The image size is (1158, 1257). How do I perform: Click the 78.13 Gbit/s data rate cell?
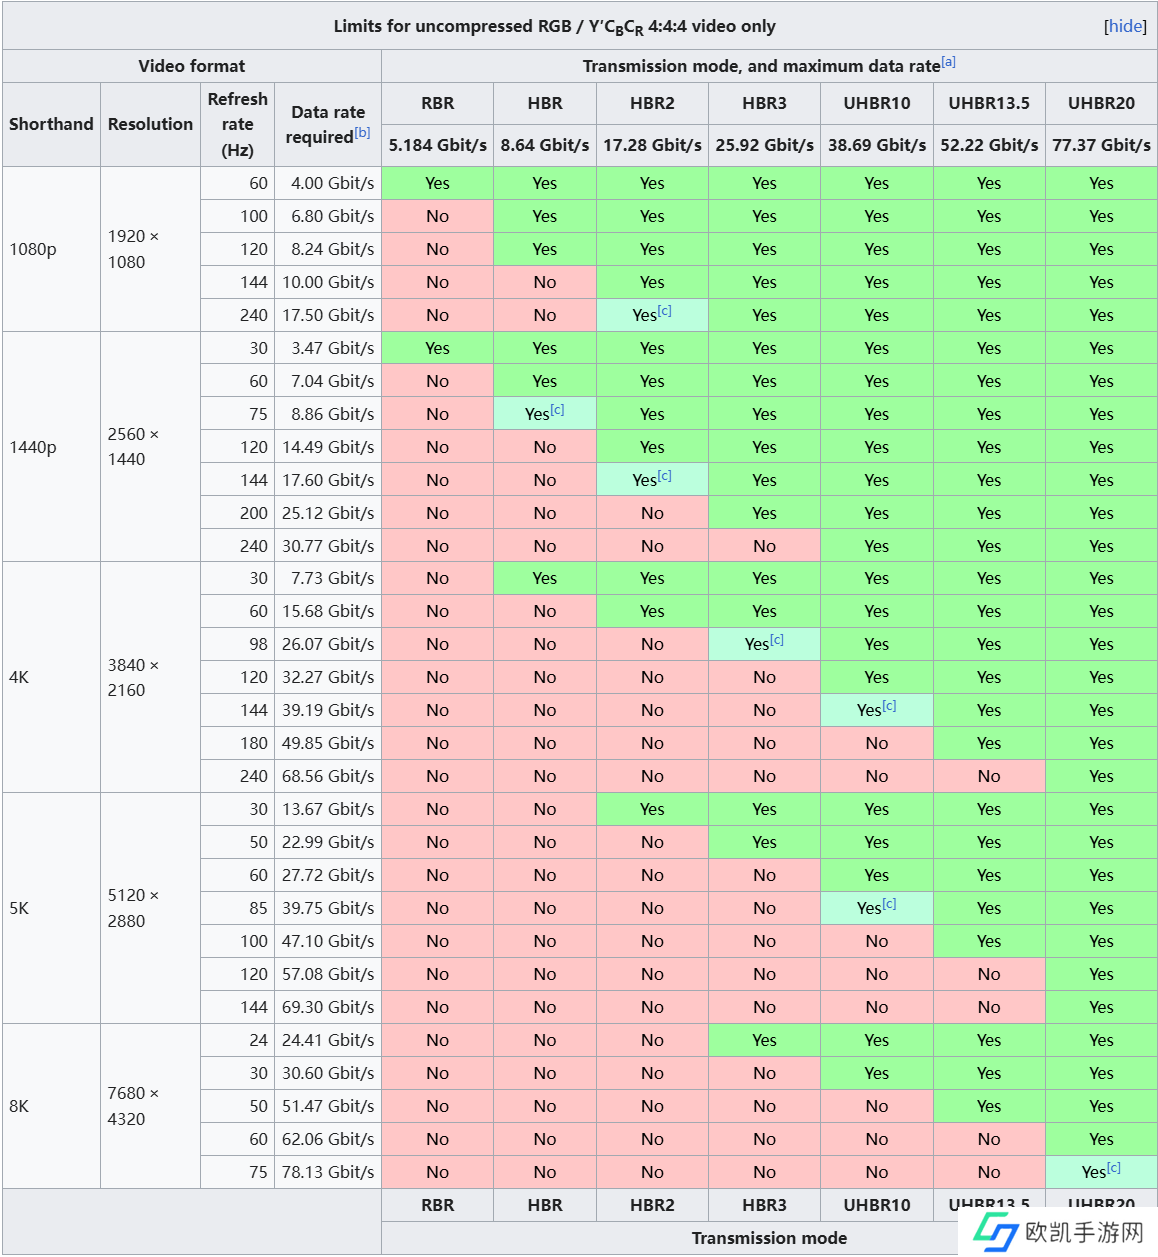point(328,1172)
